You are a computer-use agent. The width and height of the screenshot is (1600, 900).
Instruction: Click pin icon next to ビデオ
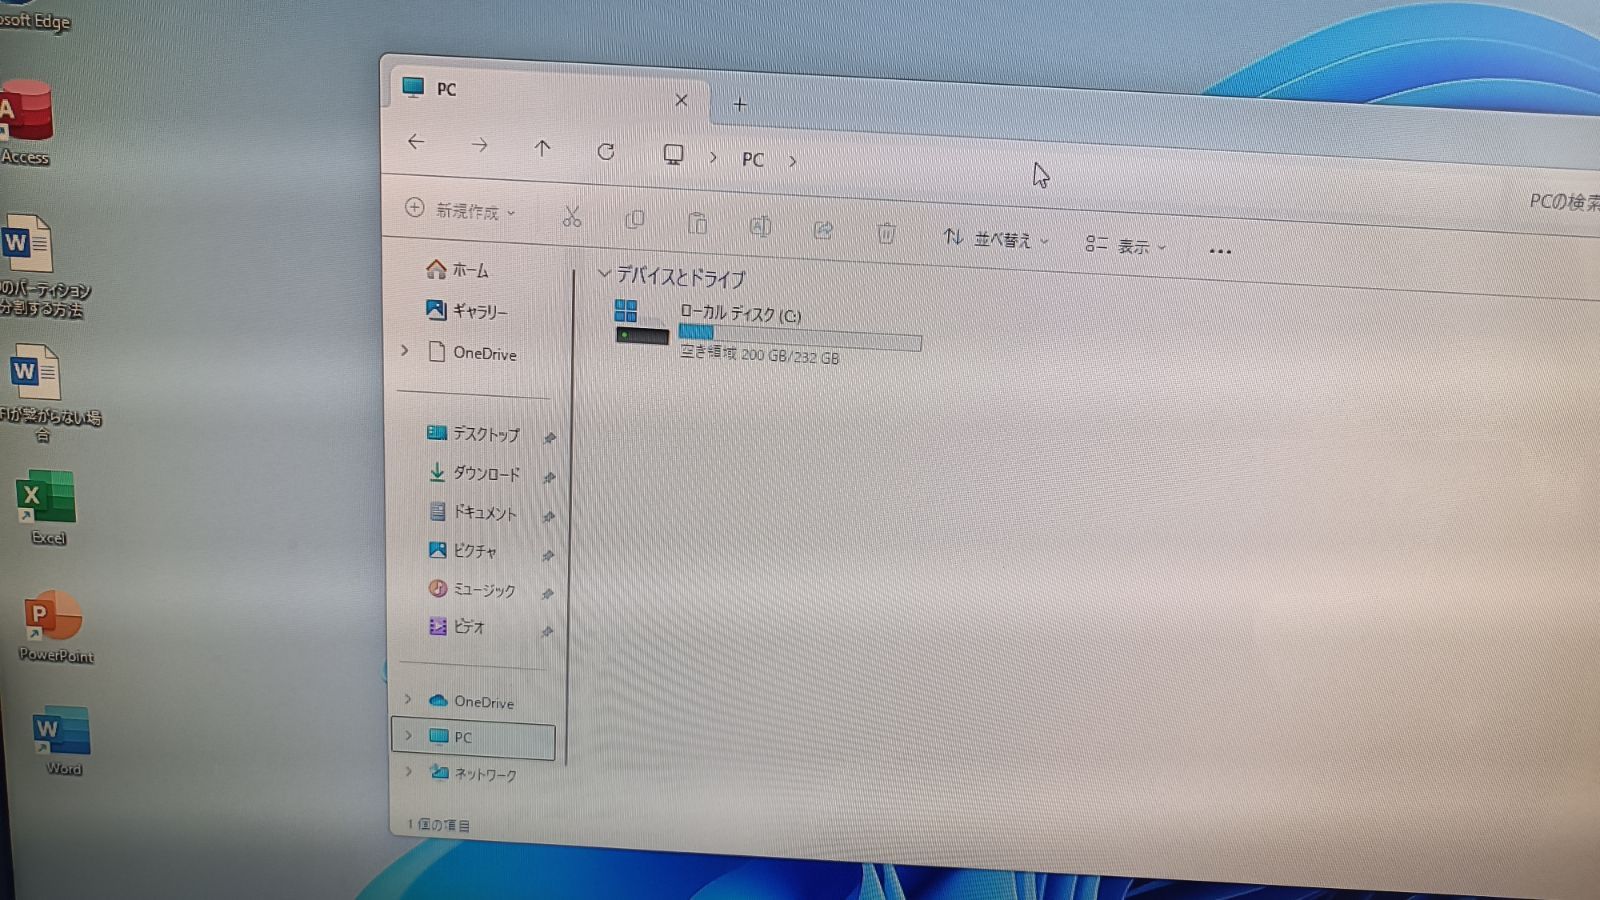click(547, 631)
